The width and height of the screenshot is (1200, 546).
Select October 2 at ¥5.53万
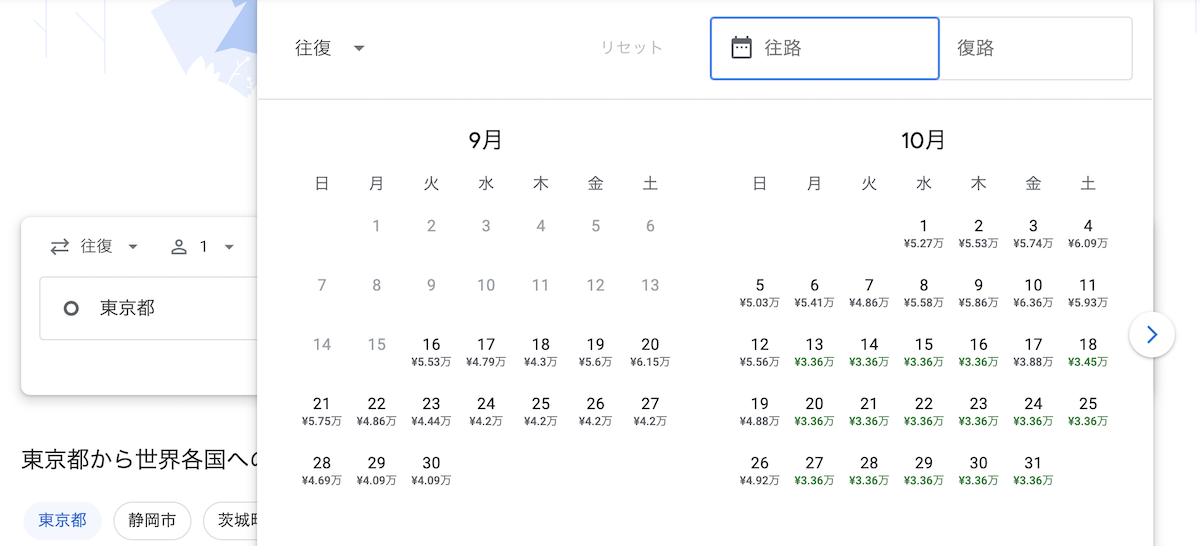(x=978, y=233)
